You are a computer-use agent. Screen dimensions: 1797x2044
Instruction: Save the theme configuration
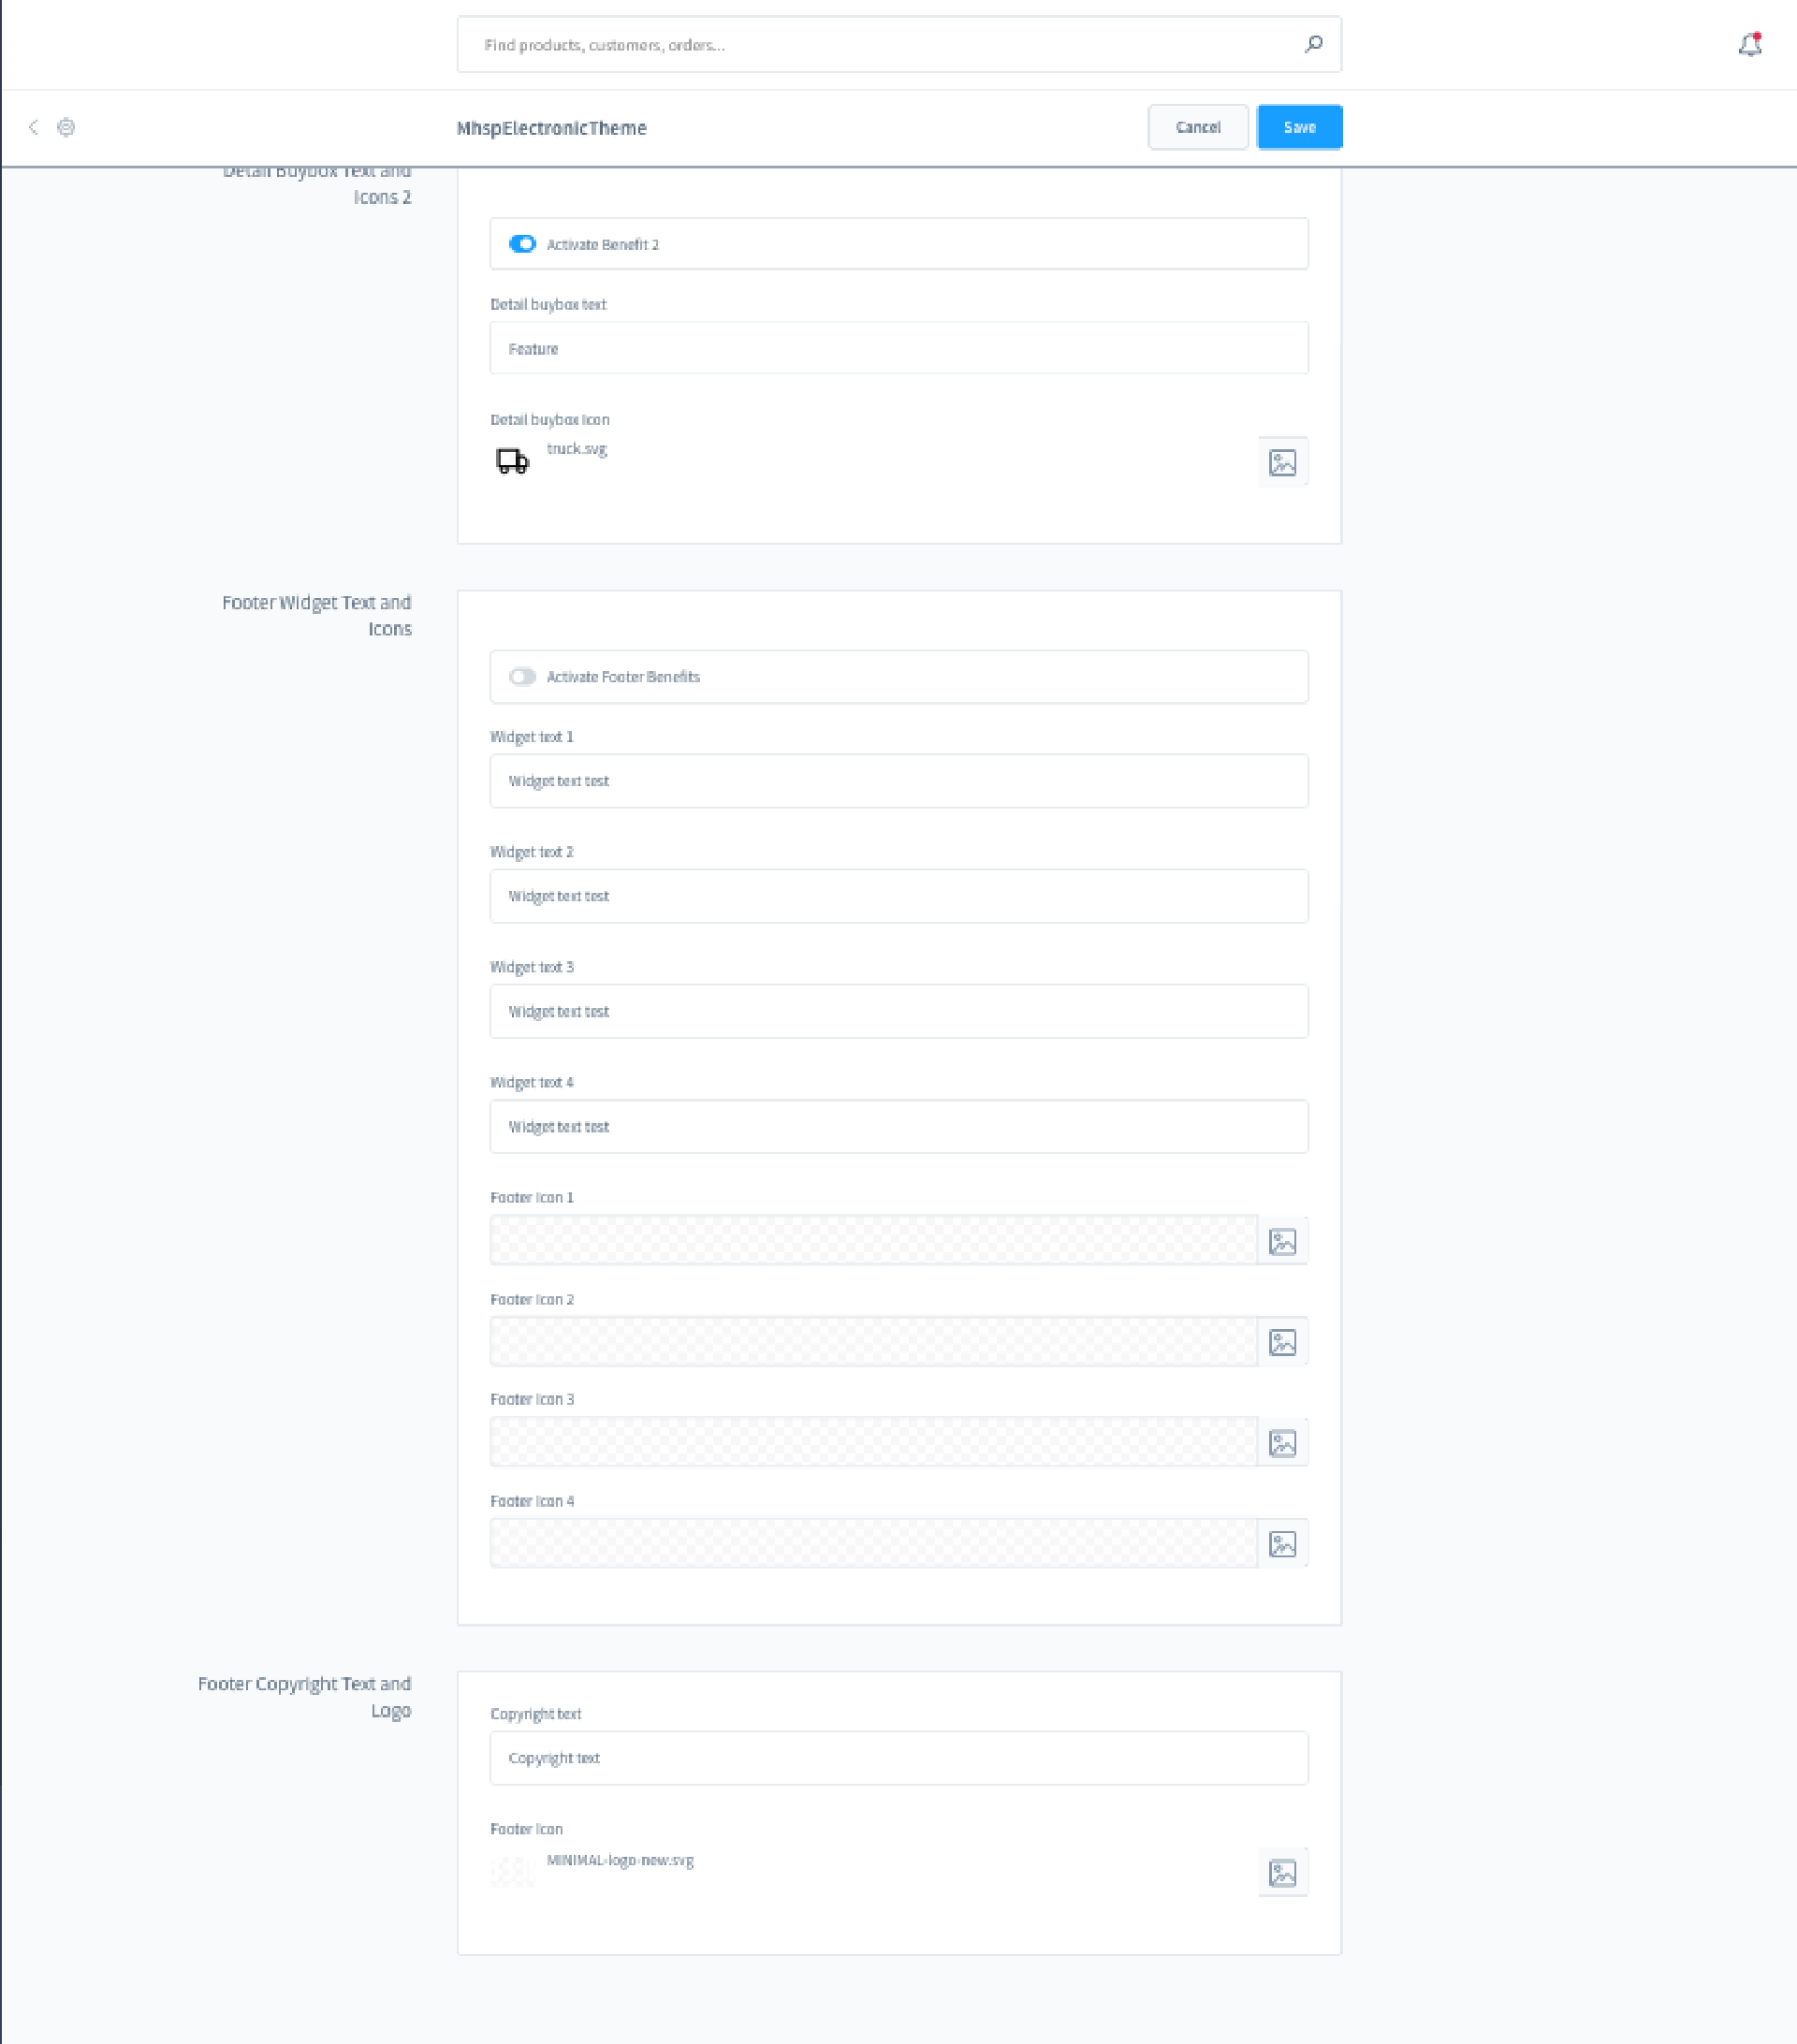point(1299,127)
